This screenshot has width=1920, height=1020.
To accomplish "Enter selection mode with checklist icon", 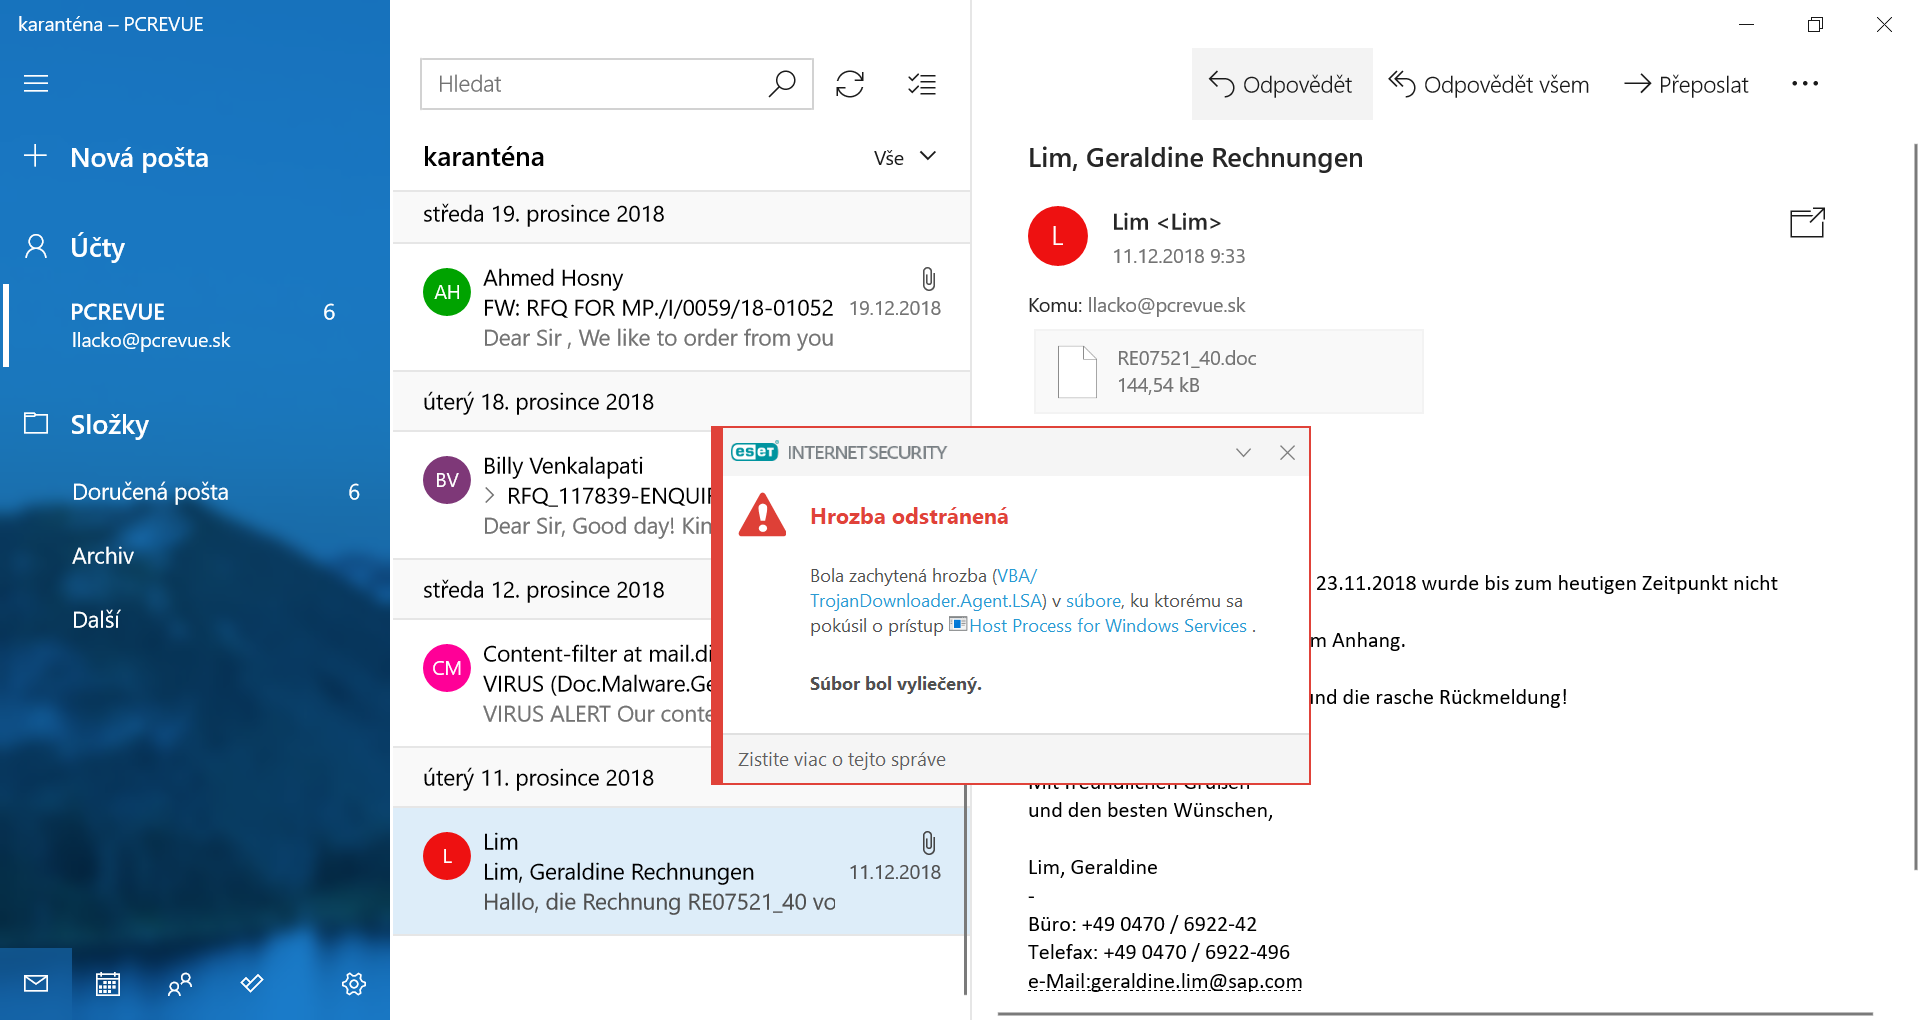I will [921, 84].
